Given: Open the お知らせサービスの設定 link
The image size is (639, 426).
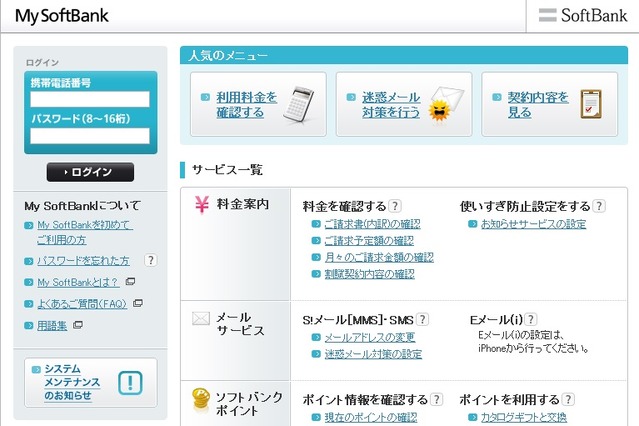Looking at the screenshot, I should tap(533, 224).
